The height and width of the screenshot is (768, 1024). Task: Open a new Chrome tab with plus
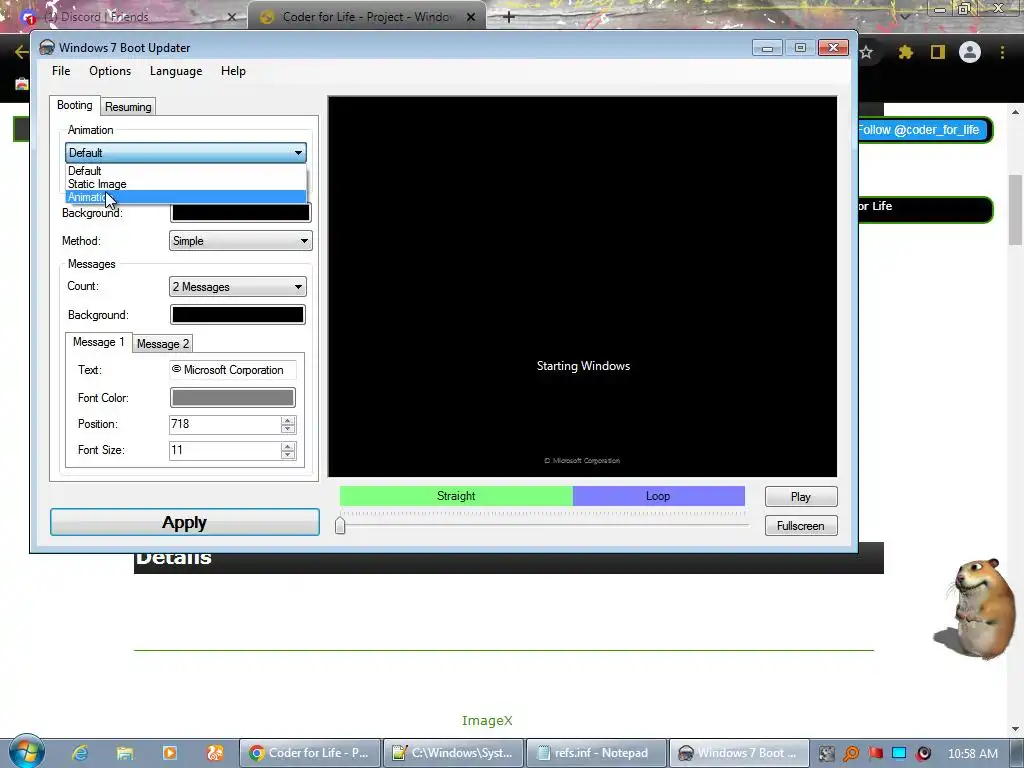[509, 17]
